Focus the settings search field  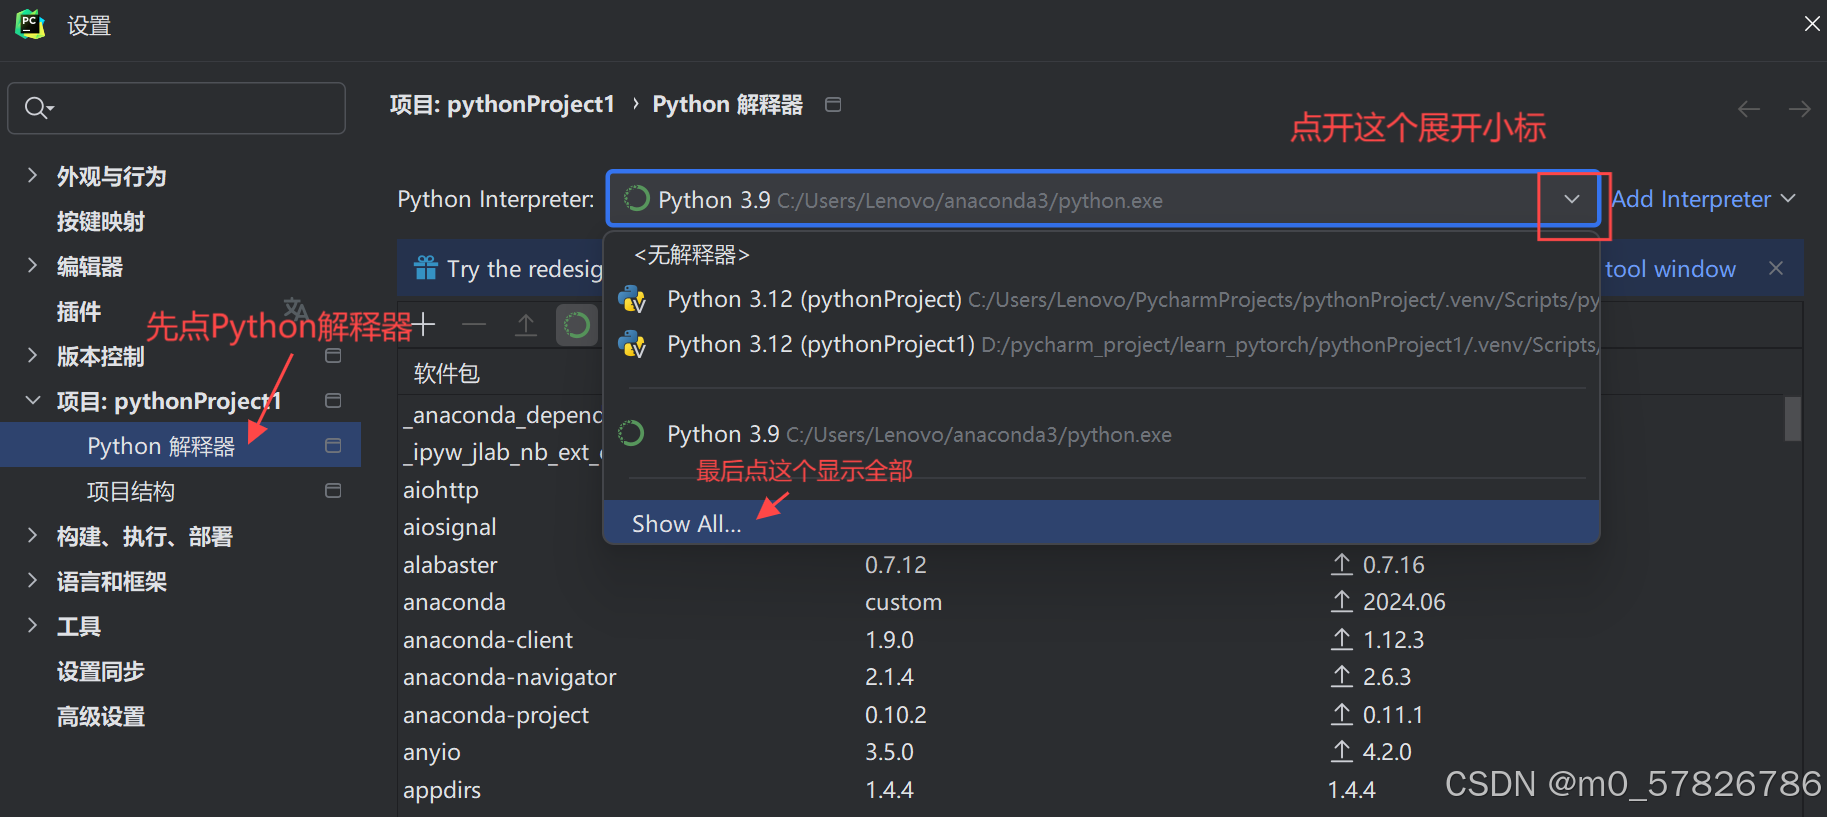click(177, 108)
